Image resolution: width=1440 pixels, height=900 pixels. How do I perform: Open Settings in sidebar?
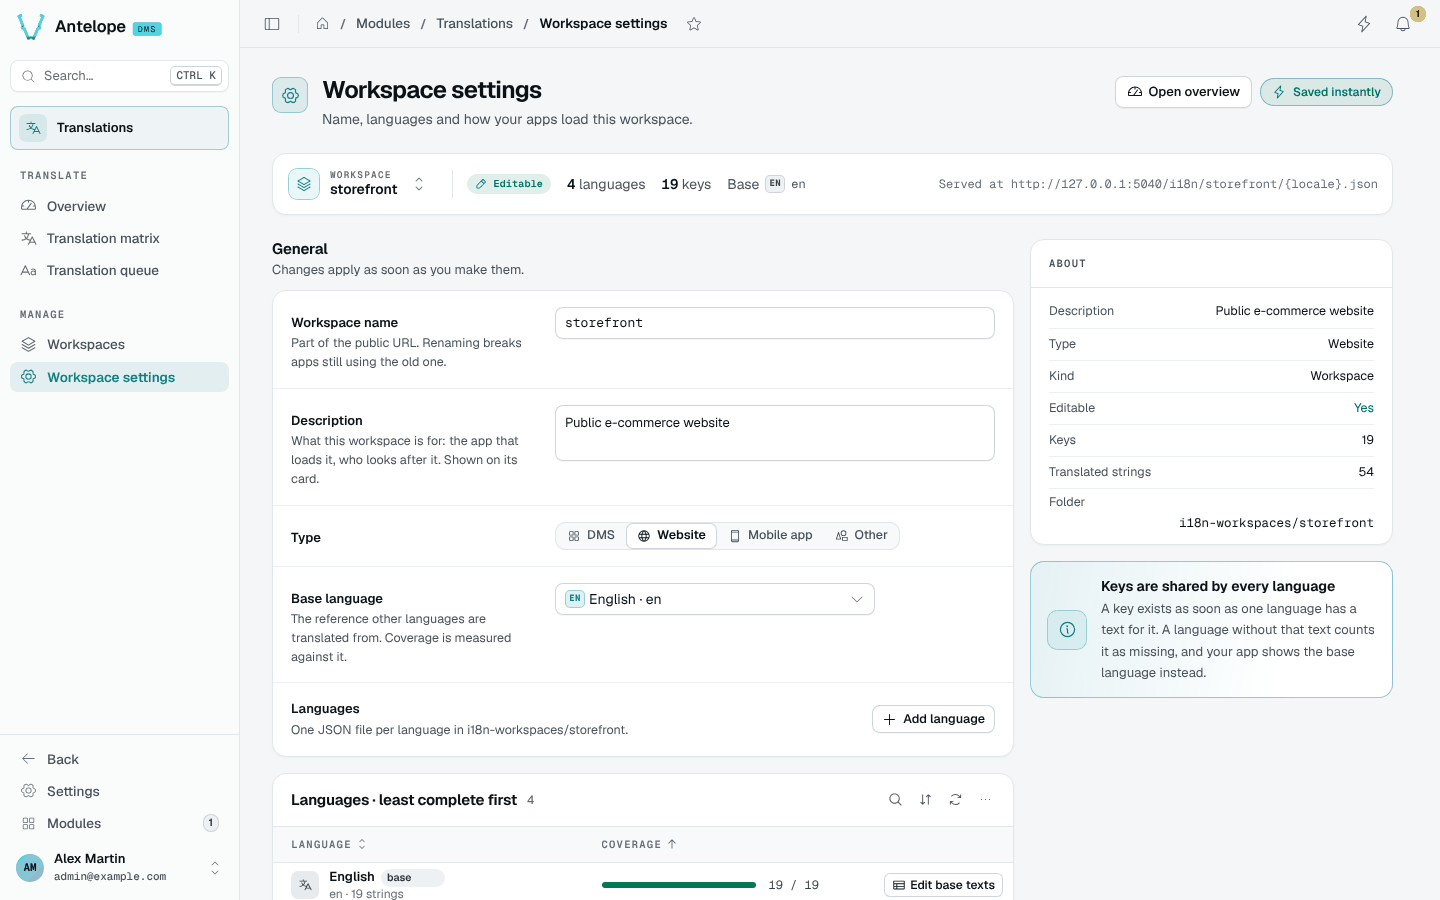(x=119, y=791)
